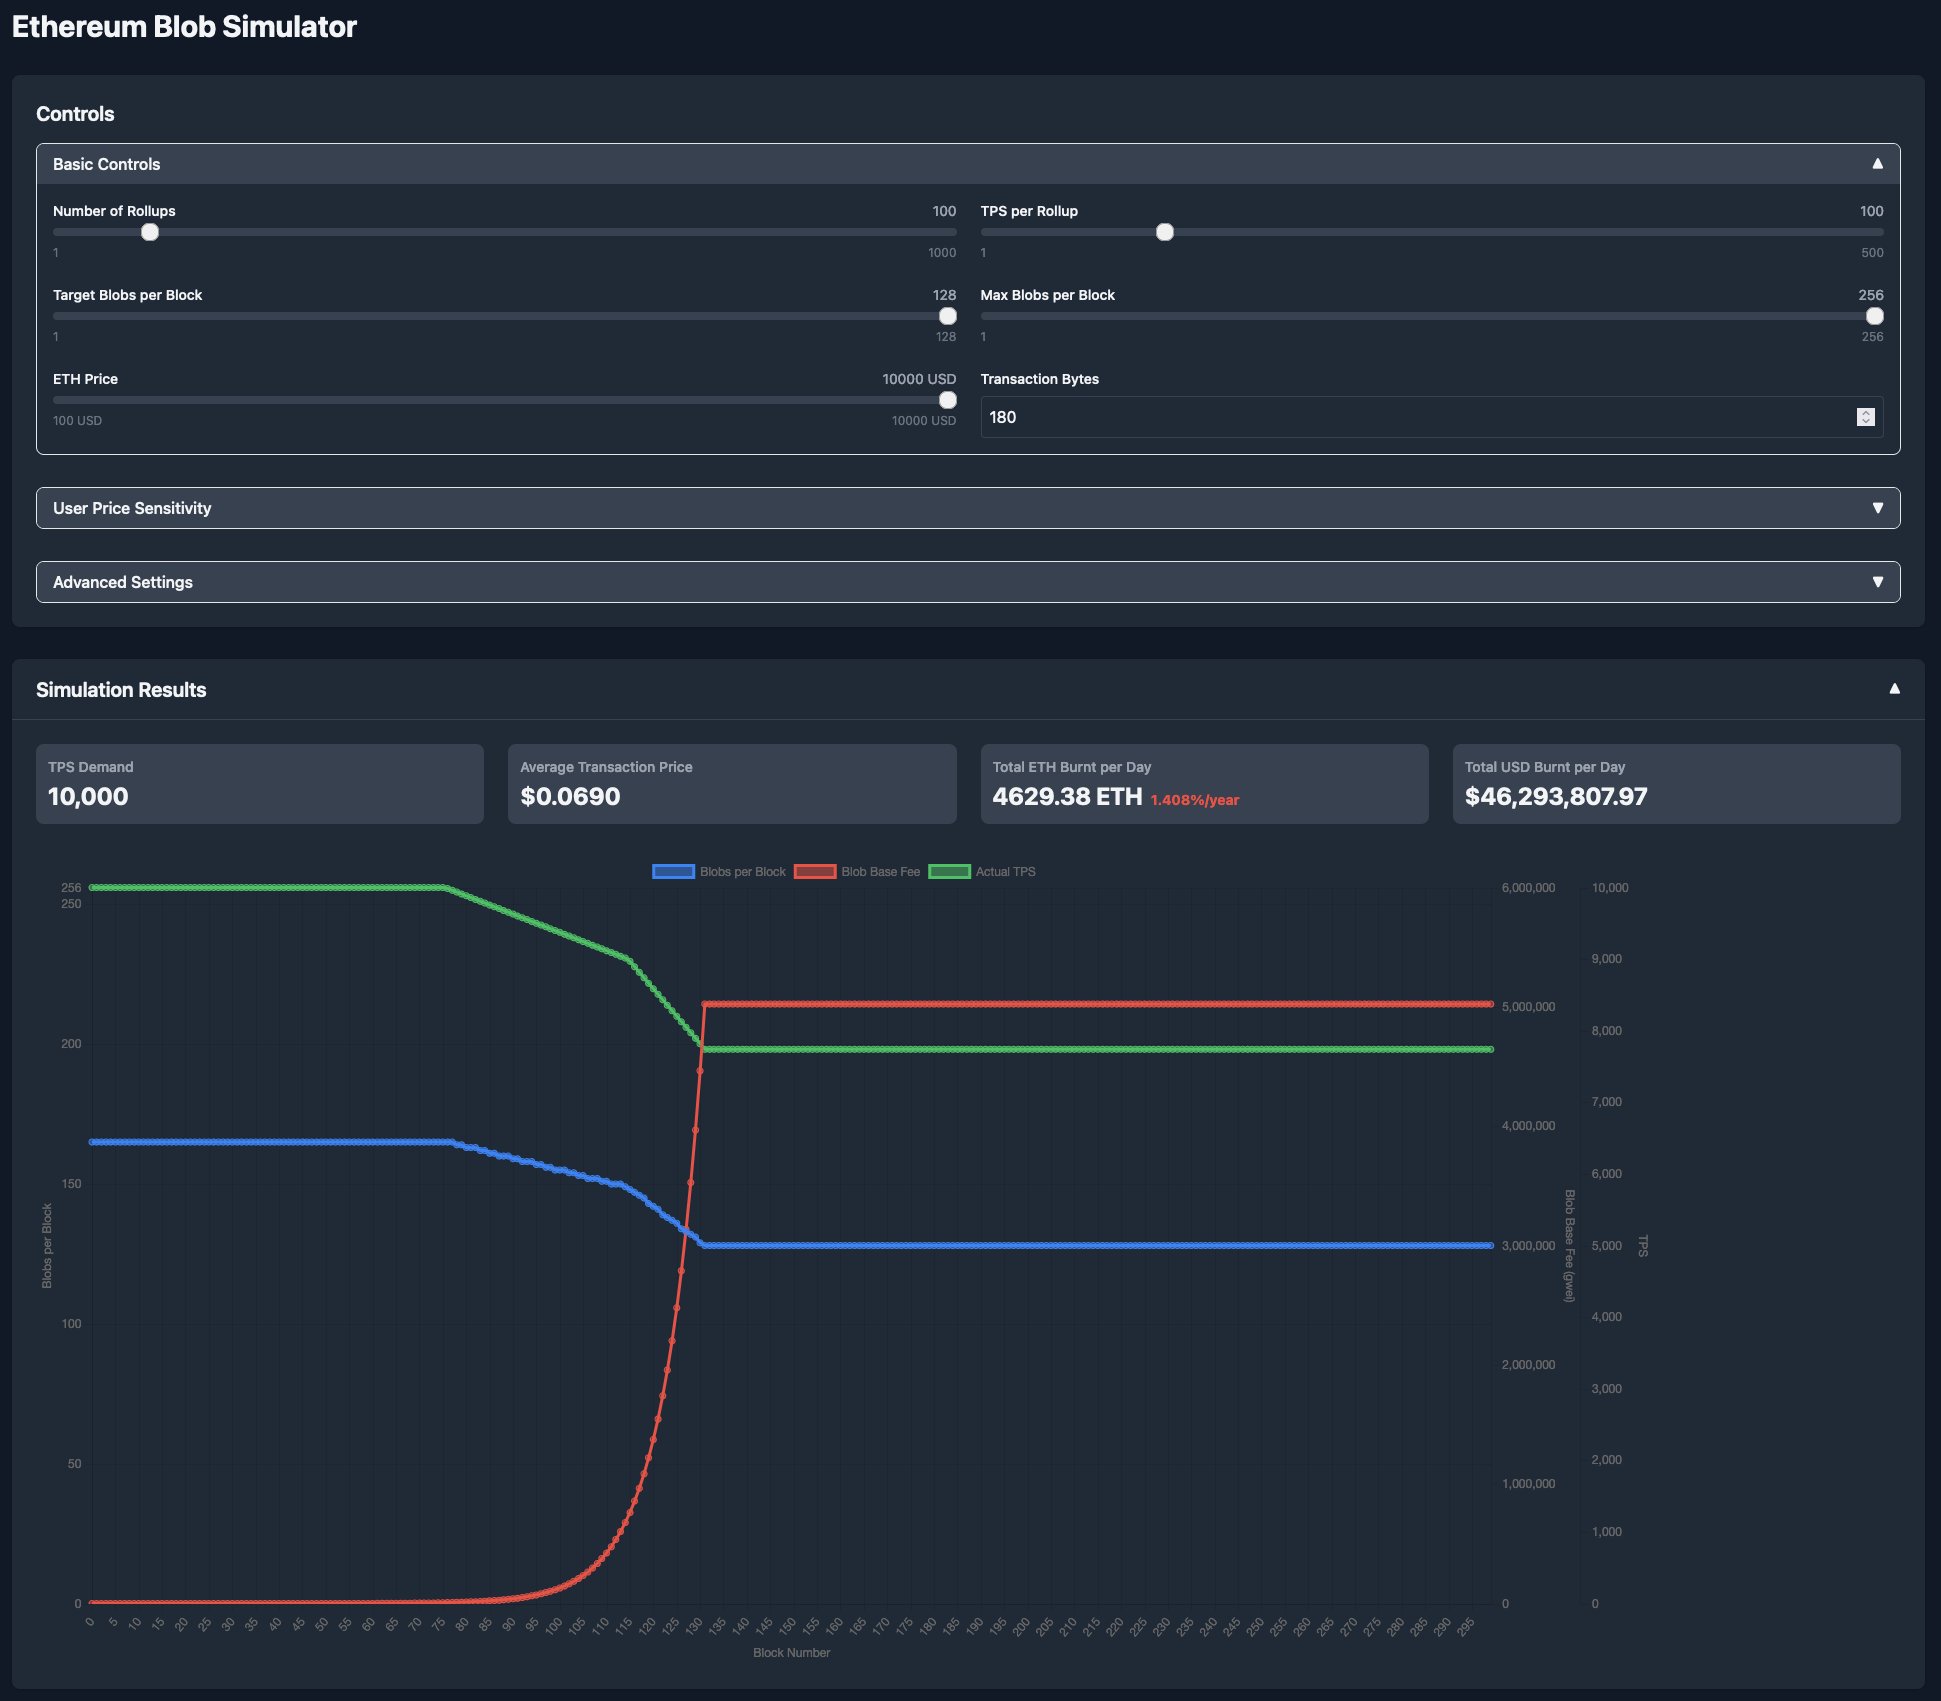Toggle Blob Base Fee legend swatch
Screen dimensions: 1941x1701
815,871
